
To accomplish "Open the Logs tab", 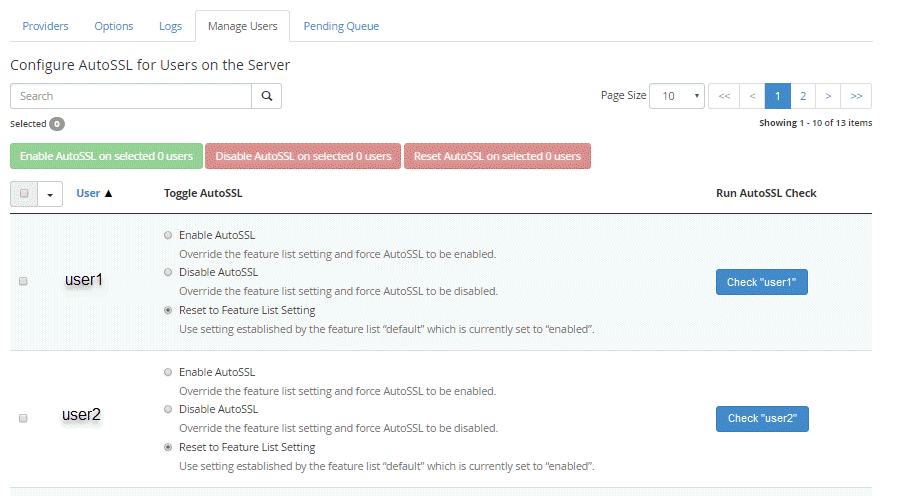I will click(x=170, y=26).
